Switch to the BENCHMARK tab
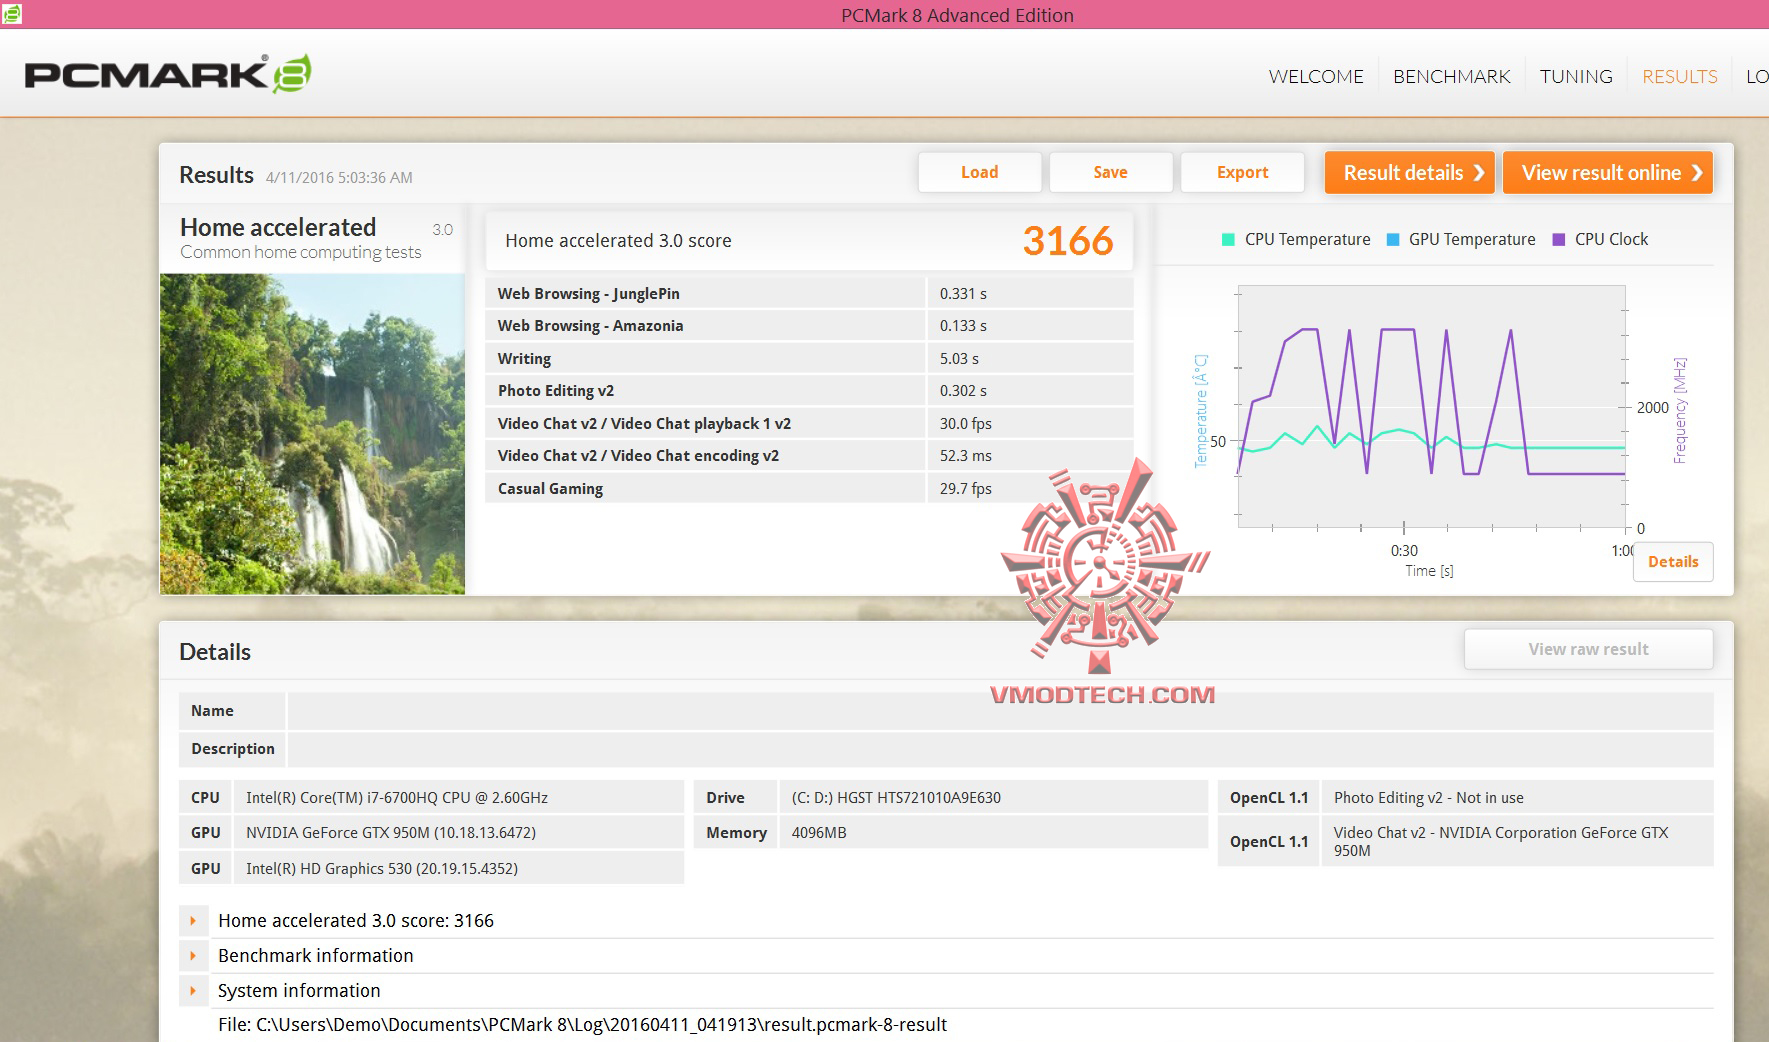This screenshot has height=1042, width=1769. [1452, 76]
